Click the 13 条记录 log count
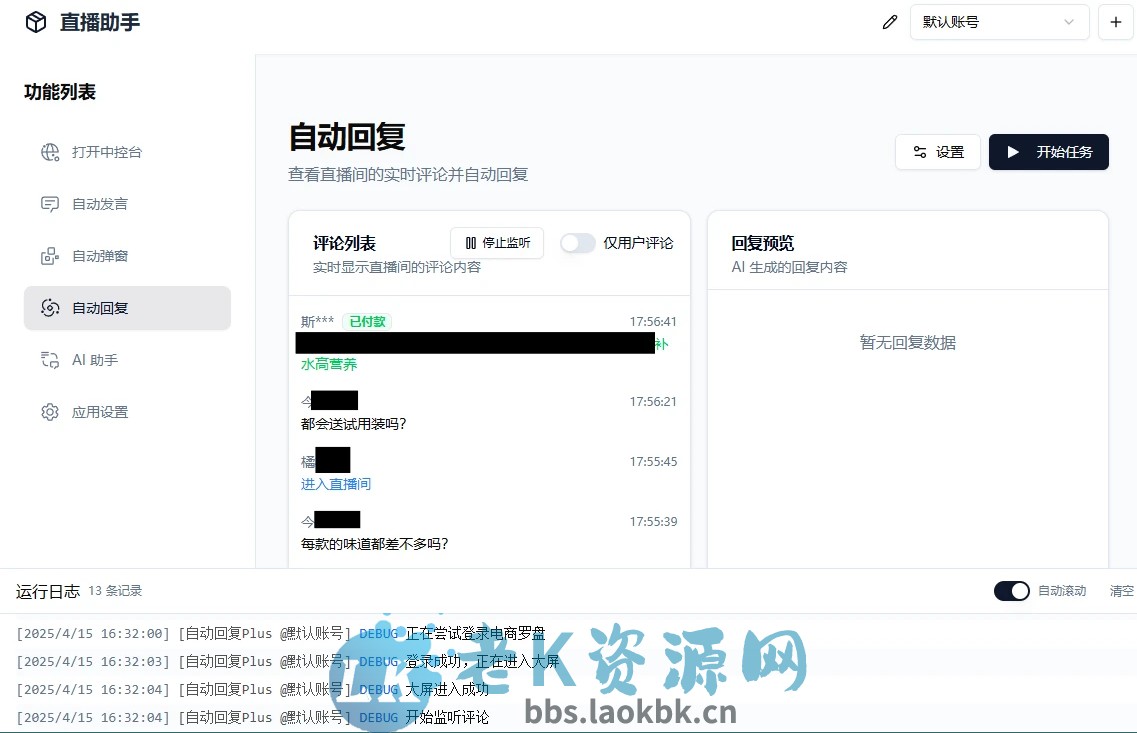Screen dimensions: 1137x733 coord(115,591)
